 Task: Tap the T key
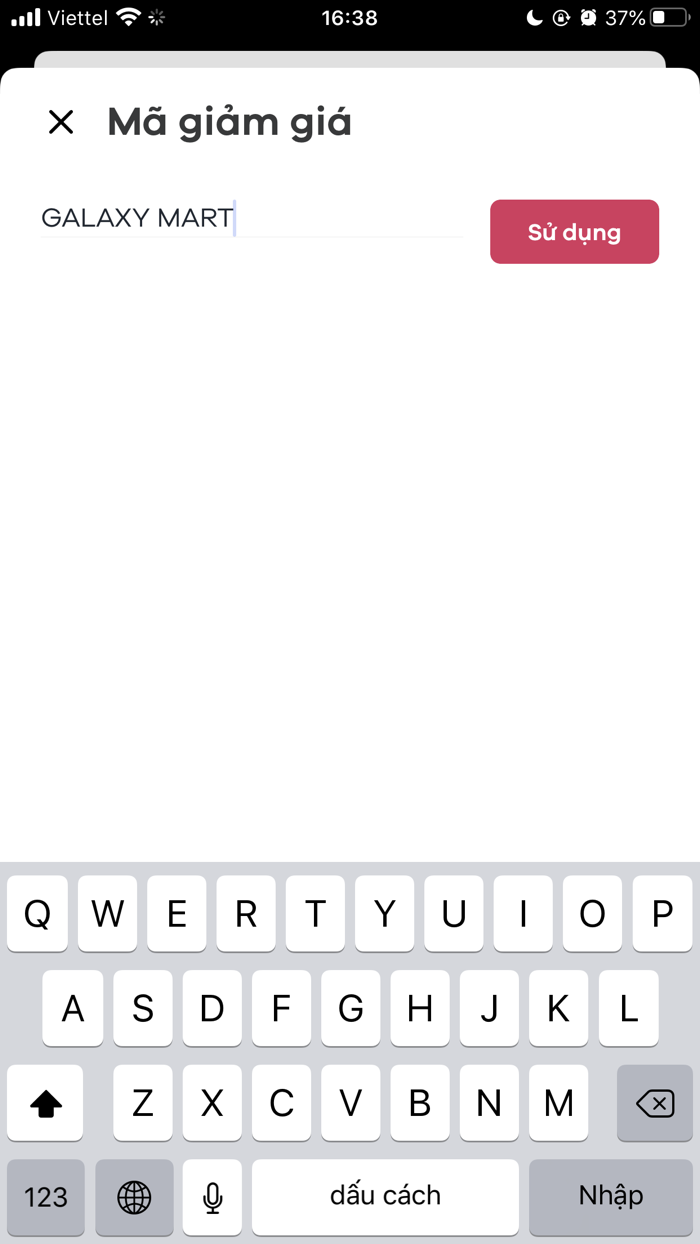315,914
